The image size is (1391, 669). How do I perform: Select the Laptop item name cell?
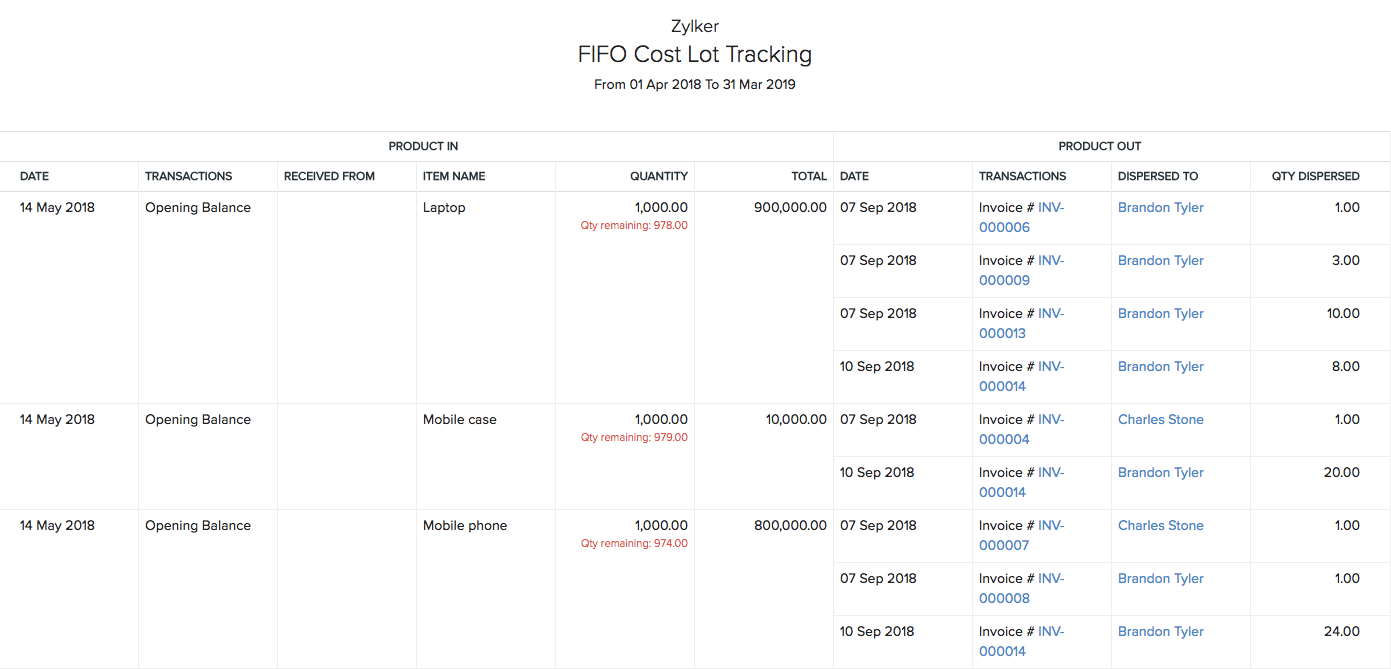pos(443,208)
